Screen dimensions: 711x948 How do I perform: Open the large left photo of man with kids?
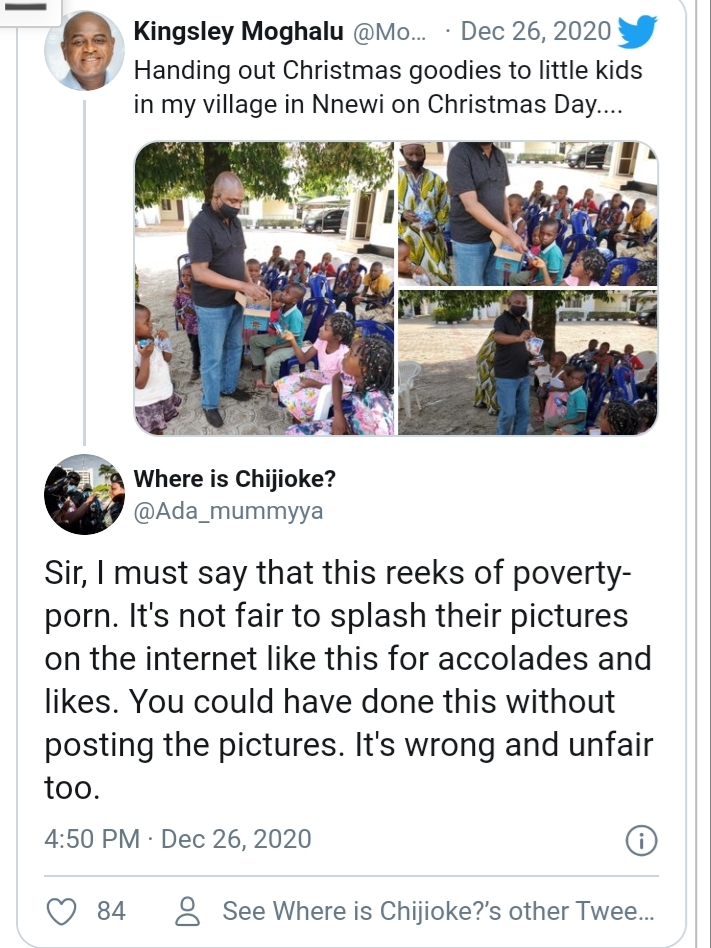tap(264, 288)
